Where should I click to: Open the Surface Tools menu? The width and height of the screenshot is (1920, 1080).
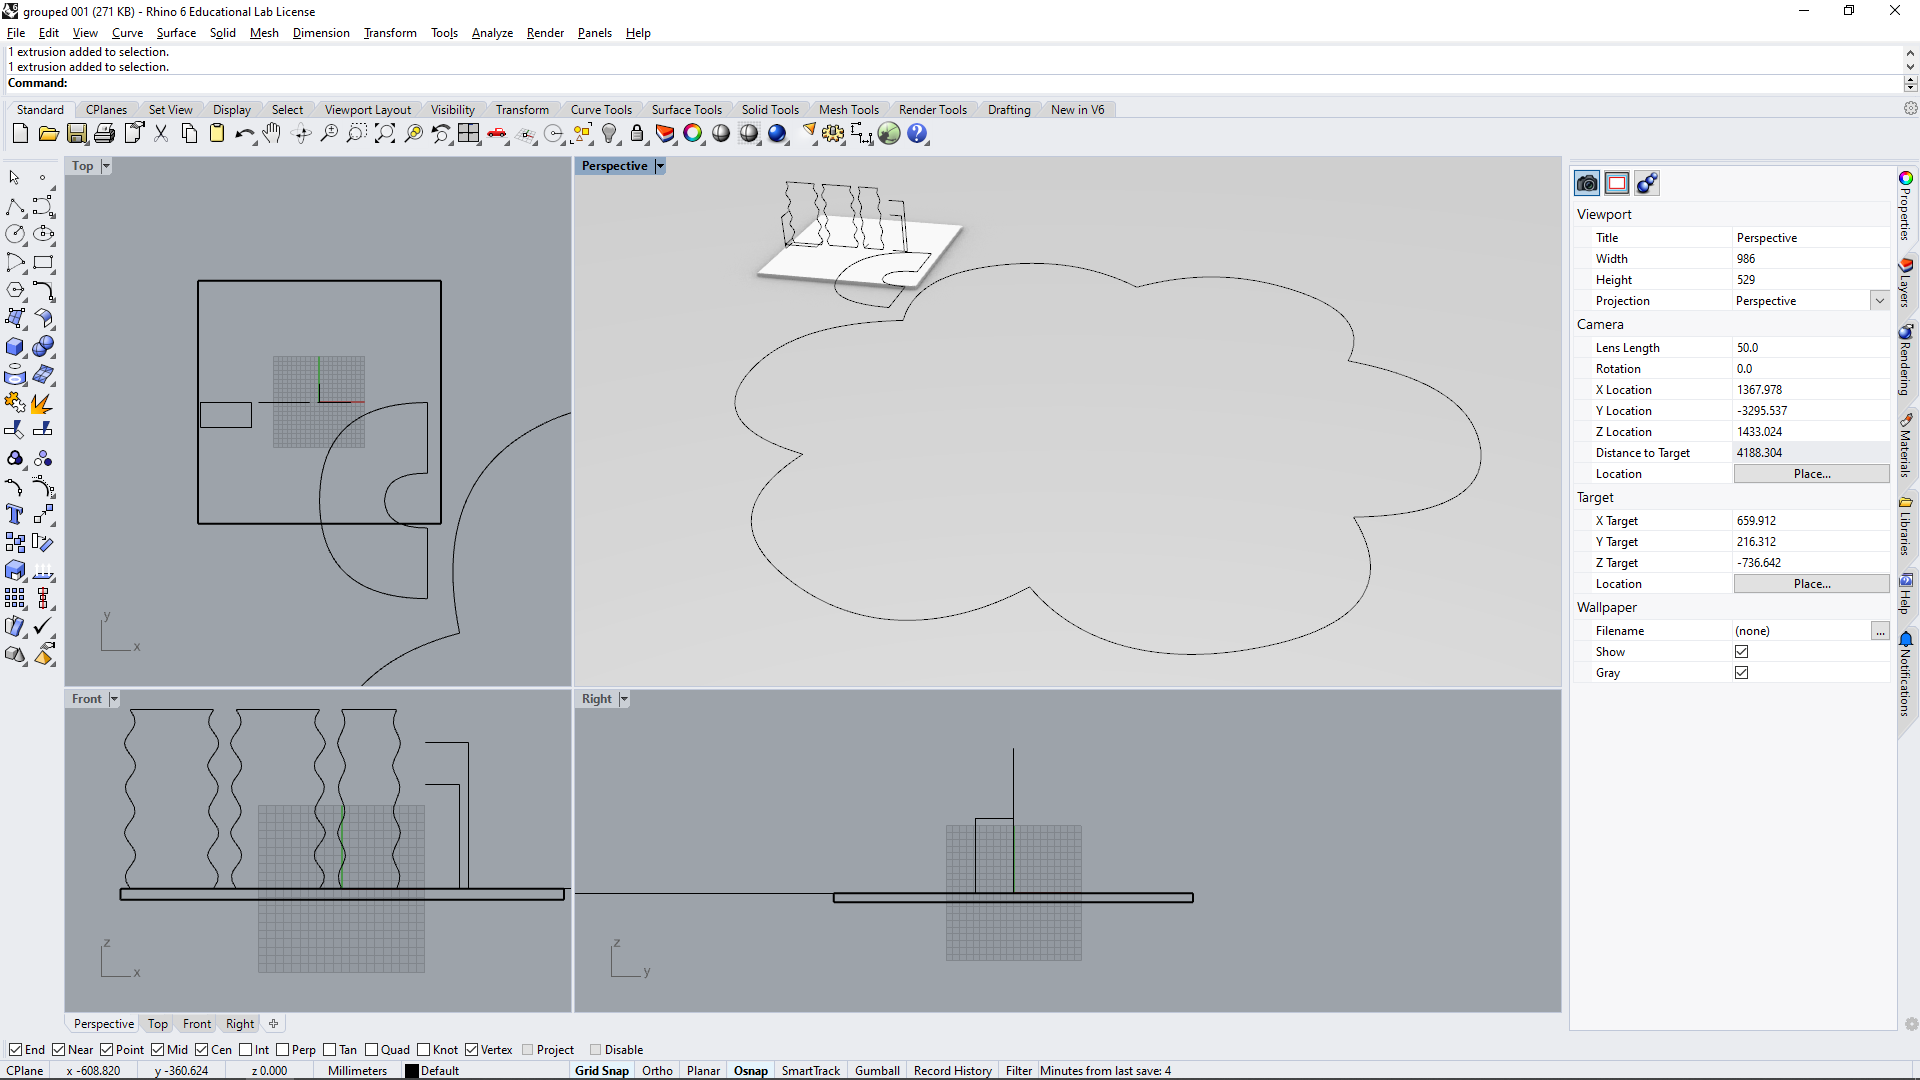[686, 109]
